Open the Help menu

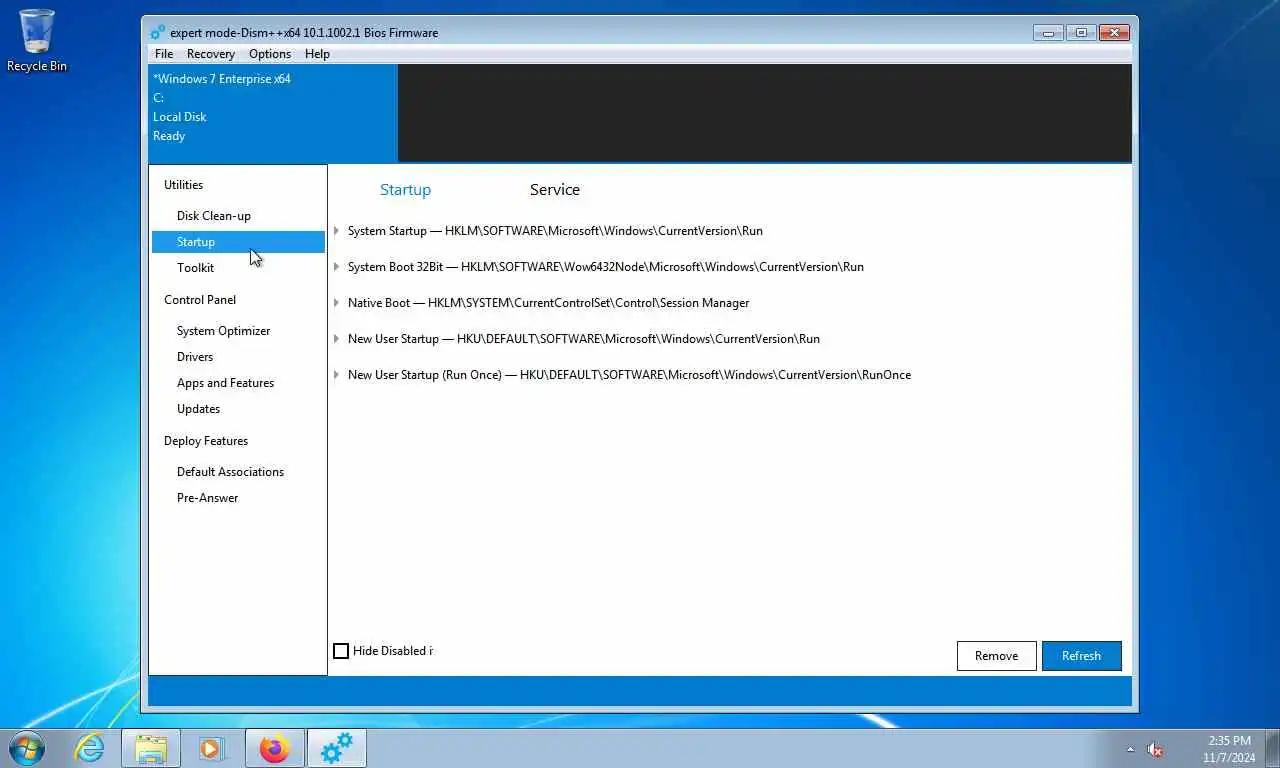[x=317, y=54]
